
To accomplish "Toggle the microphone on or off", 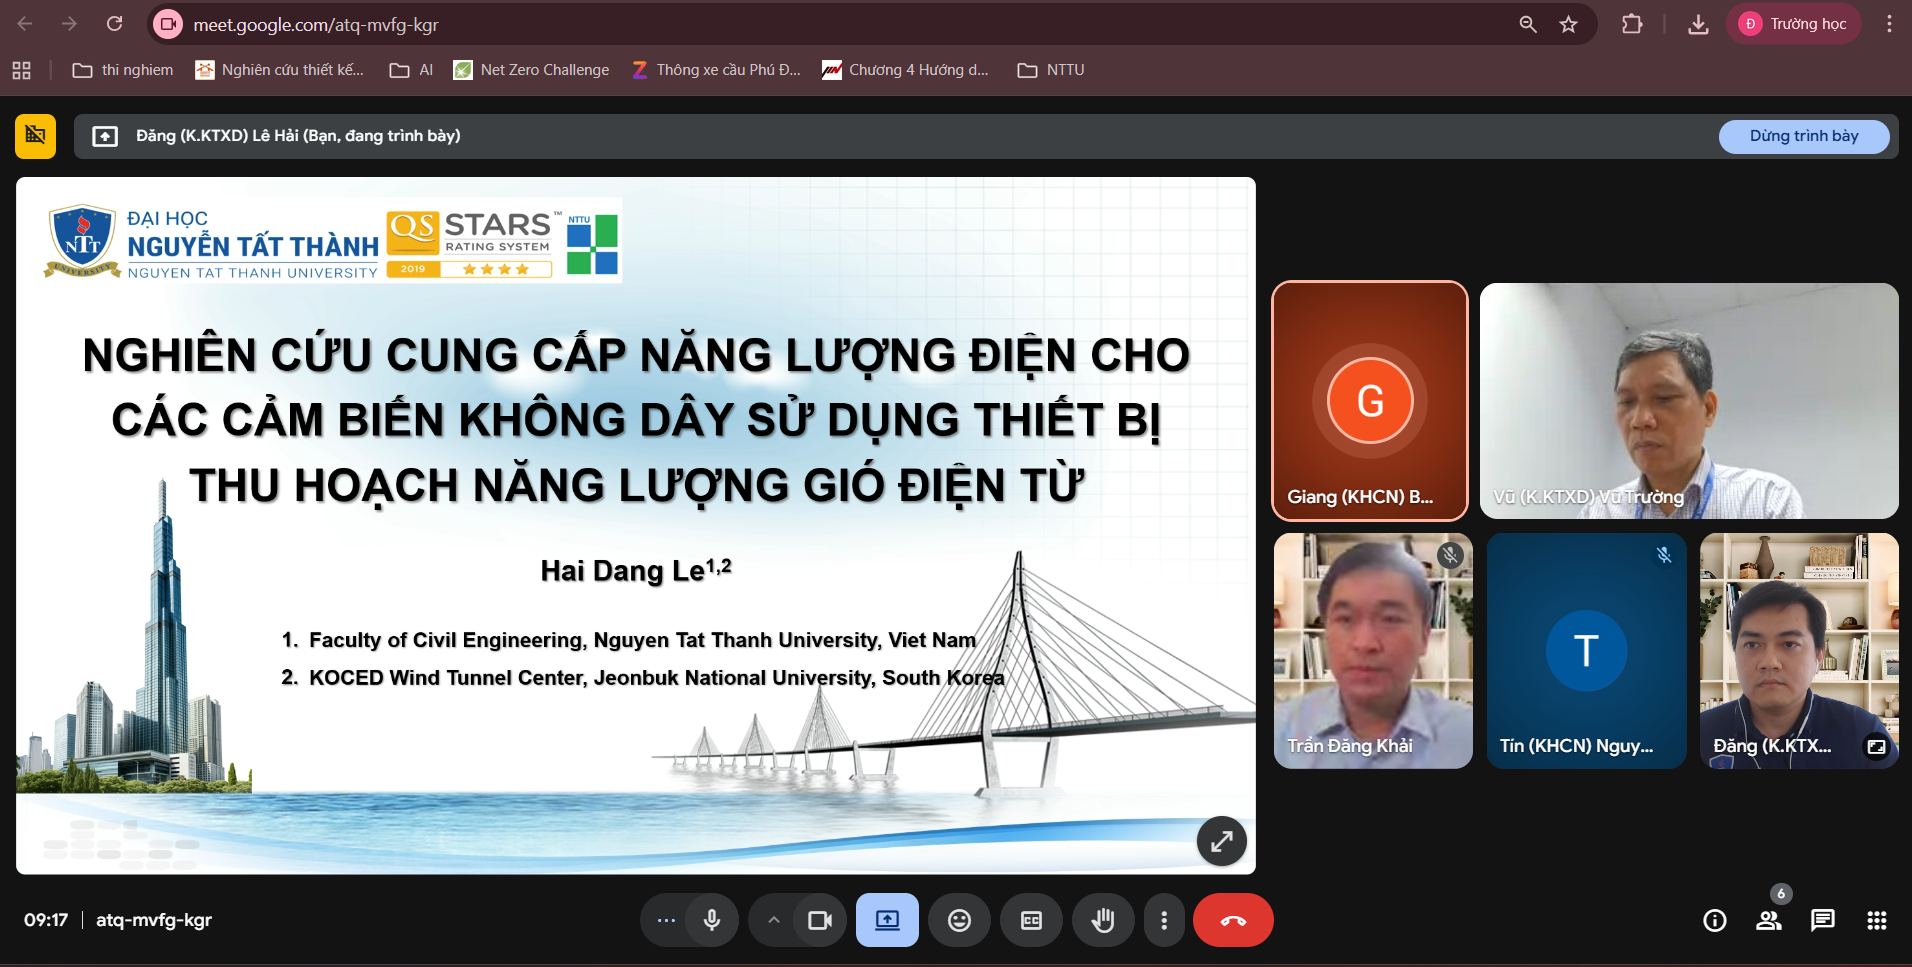I will point(712,920).
